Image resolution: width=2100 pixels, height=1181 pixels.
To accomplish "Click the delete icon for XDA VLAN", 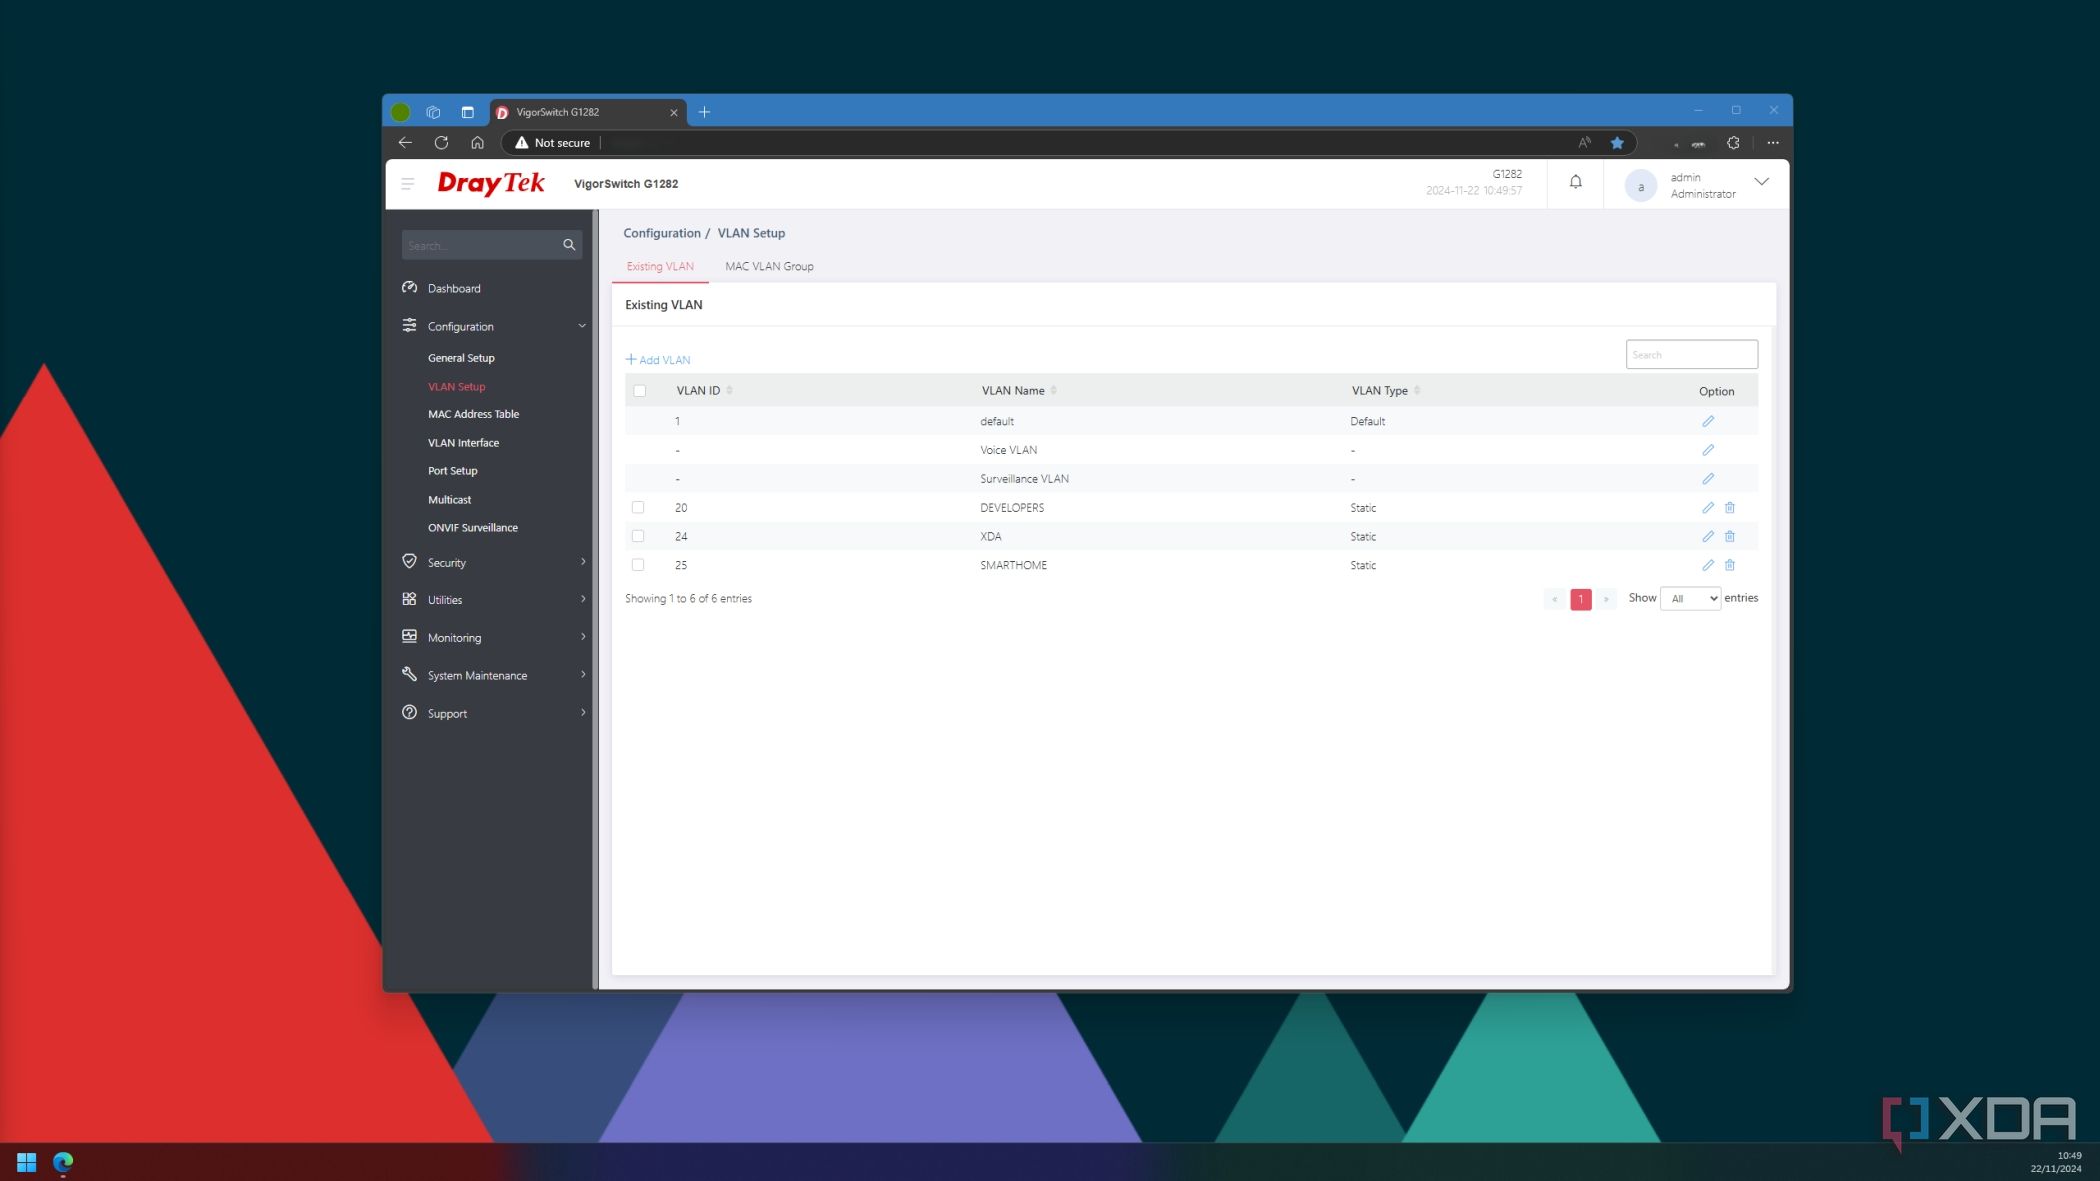I will 1729,535.
